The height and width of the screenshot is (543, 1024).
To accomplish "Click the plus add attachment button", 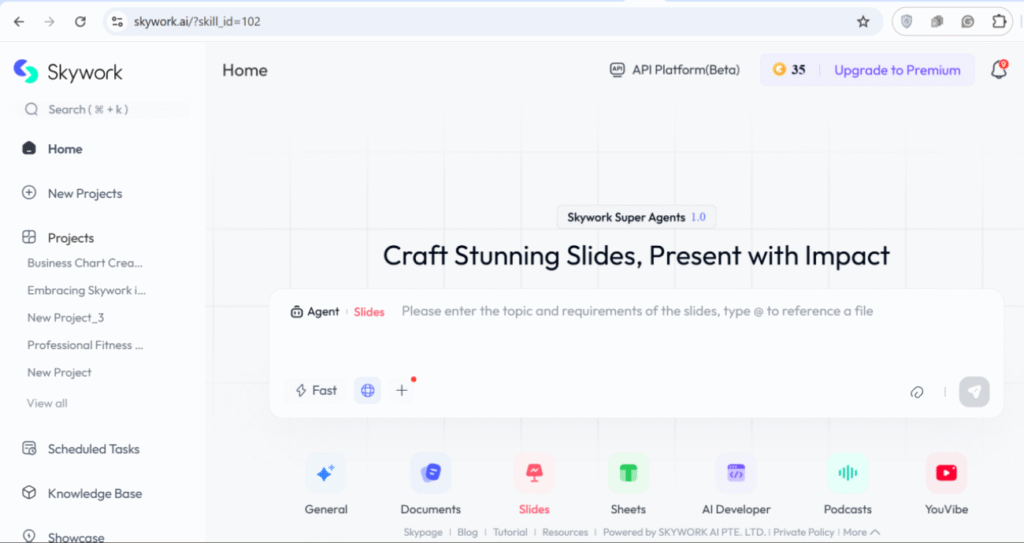I will click(x=402, y=391).
